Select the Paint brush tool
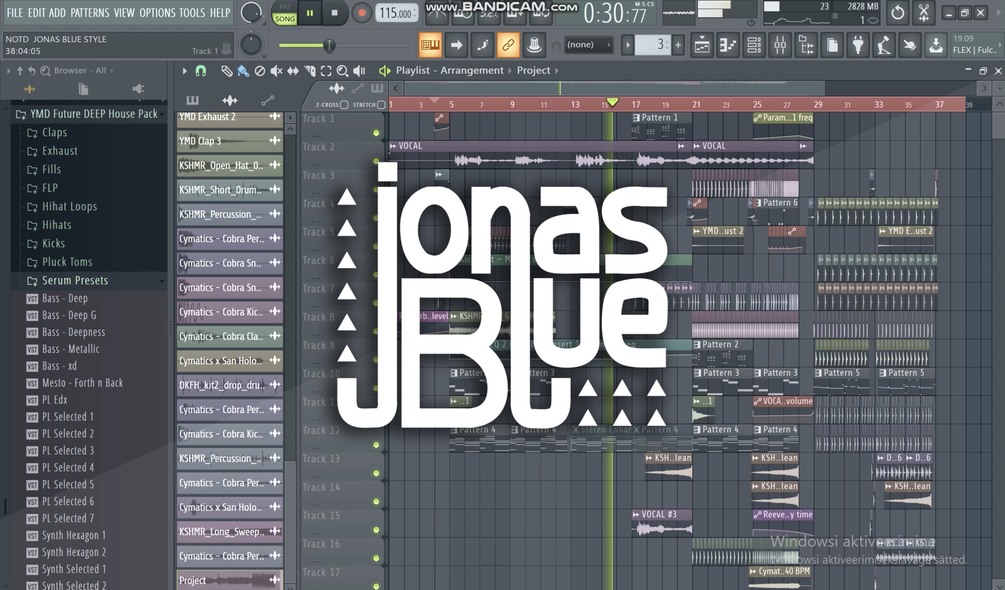Viewport: 1005px width, 590px height. (243, 70)
